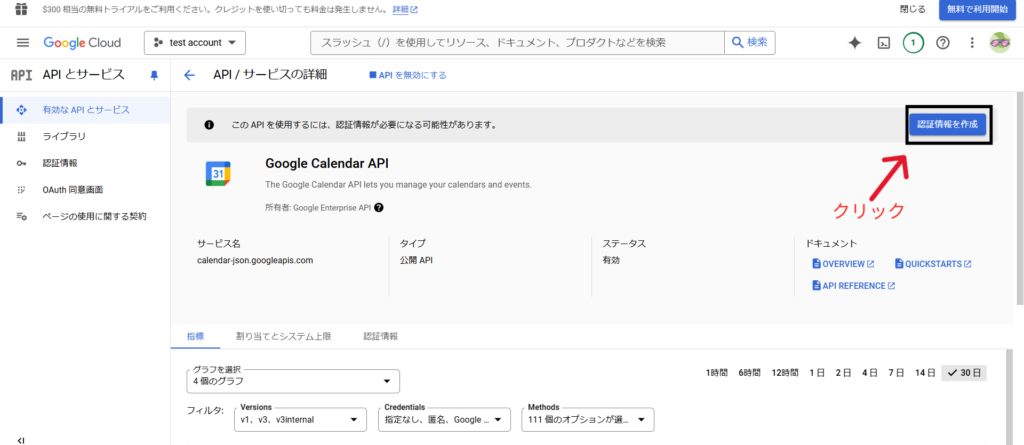1024x445 pixels.
Task: Go back with the left arrow
Action: coord(190,75)
